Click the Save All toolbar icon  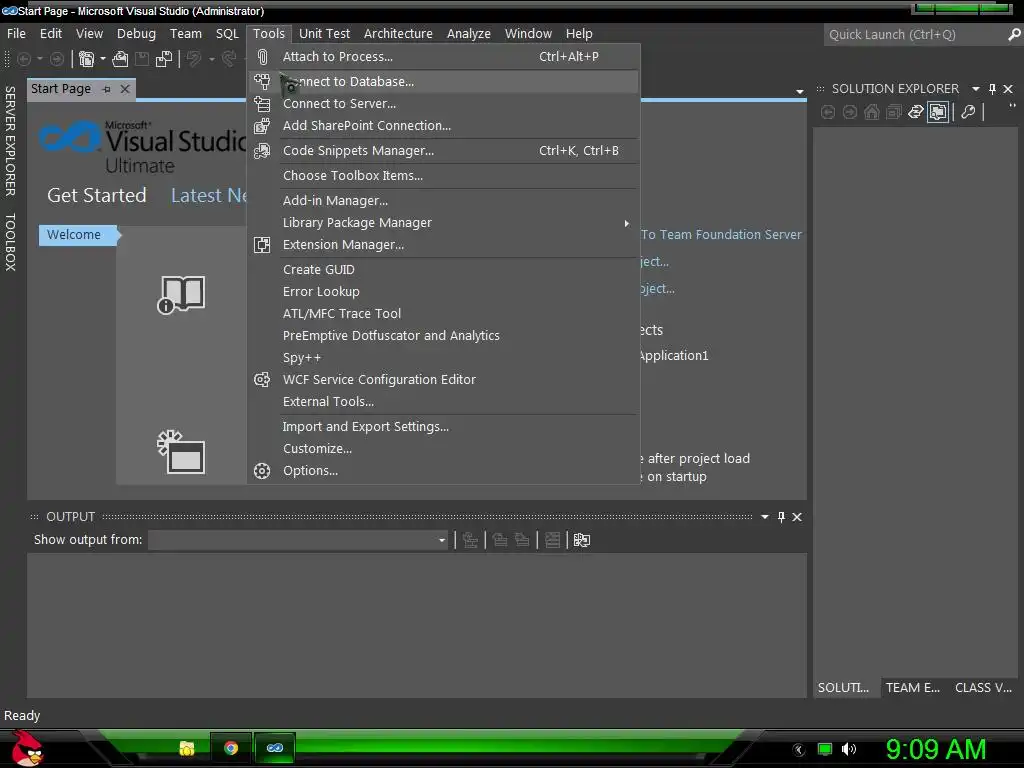pyautogui.click(x=163, y=59)
